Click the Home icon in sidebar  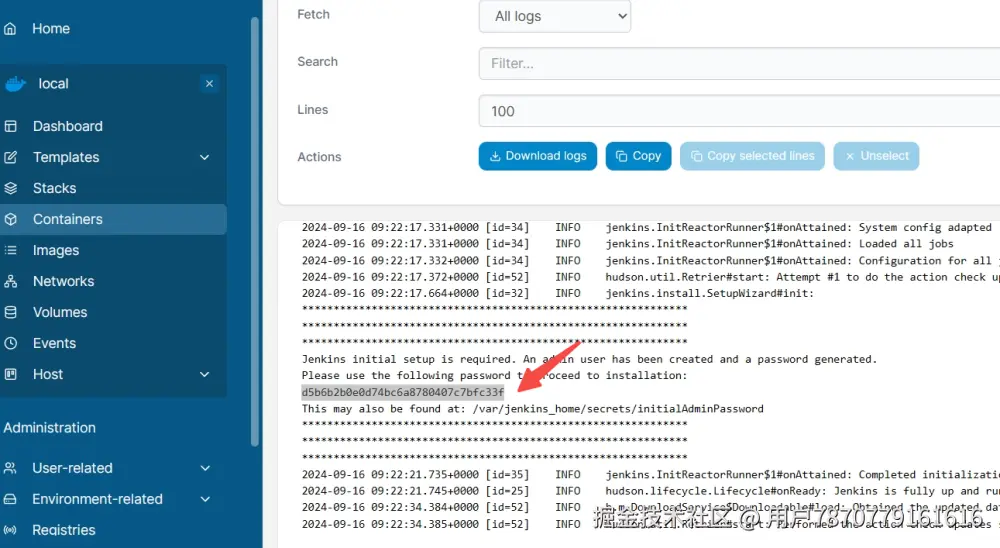10,29
